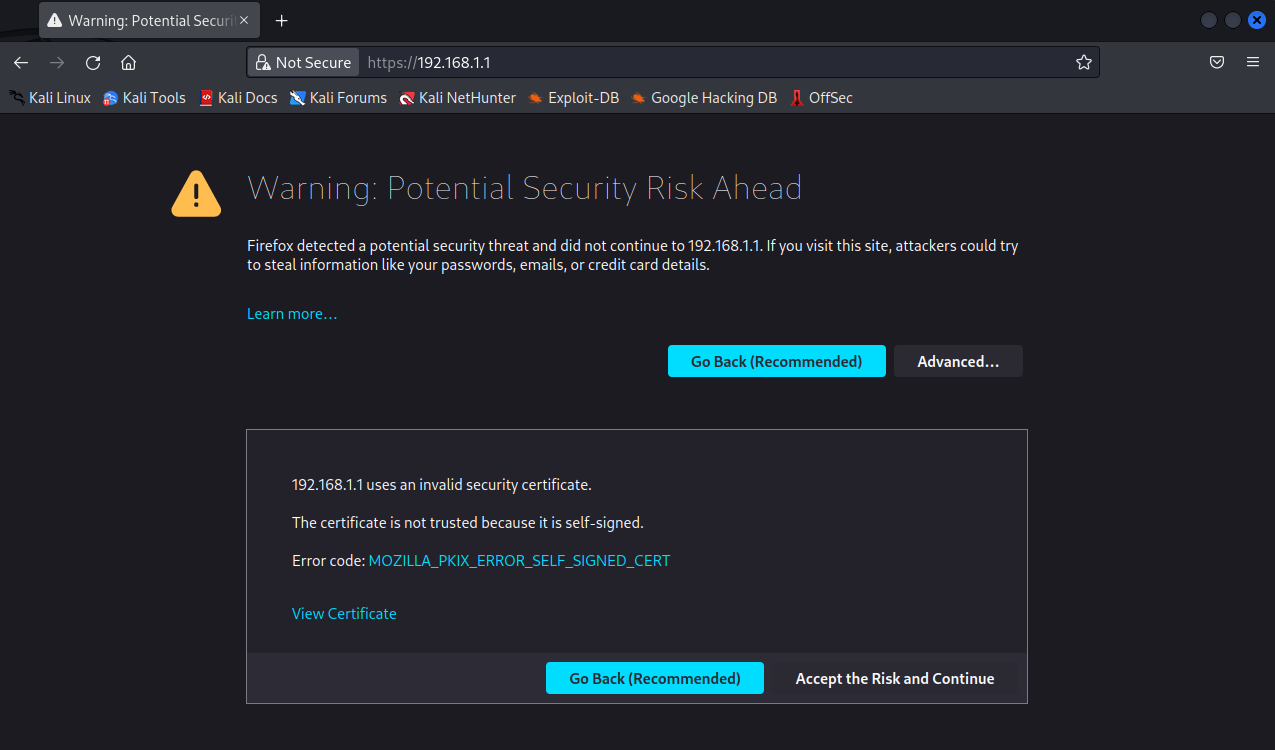
Task: Reload the current page
Action: click(93, 62)
